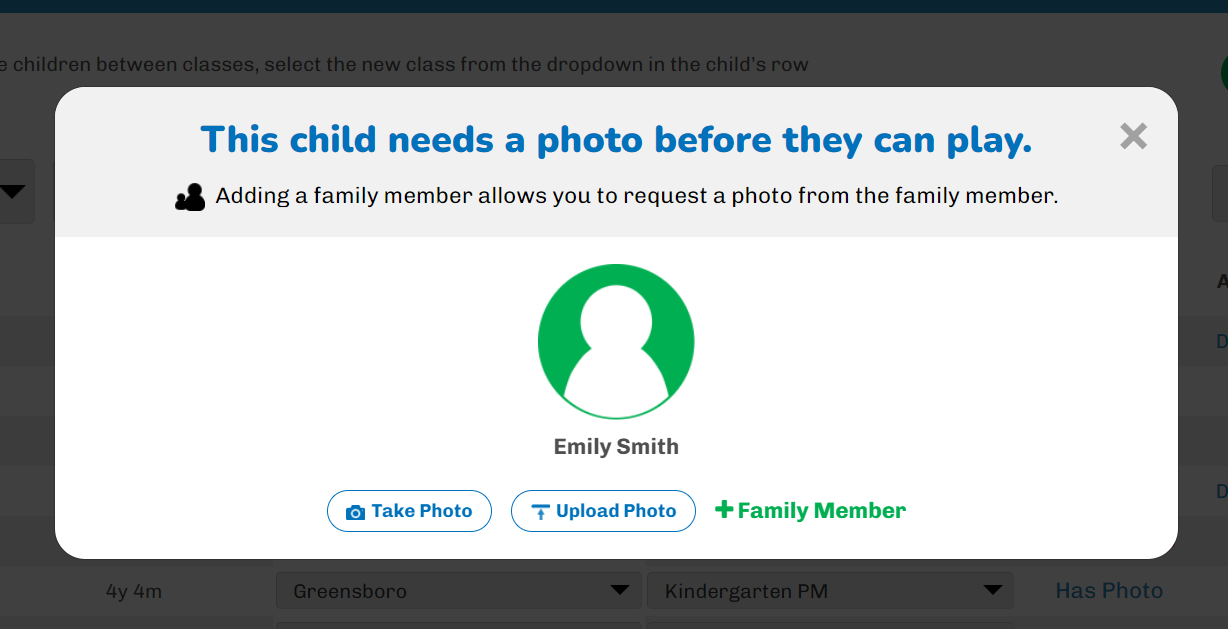
Task: Expand the partially hidden left-edge dropdown arrow
Action: point(13,191)
